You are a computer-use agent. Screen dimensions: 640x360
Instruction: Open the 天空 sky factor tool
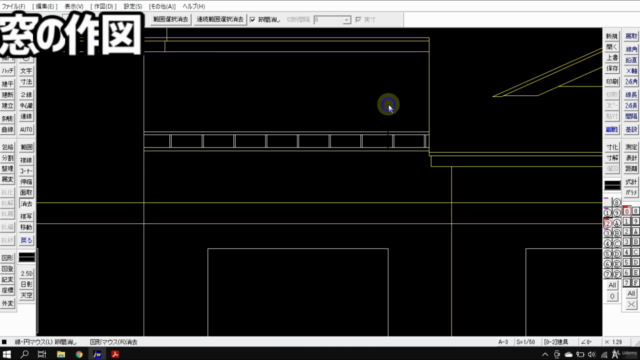pyautogui.click(x=26, y=295)
